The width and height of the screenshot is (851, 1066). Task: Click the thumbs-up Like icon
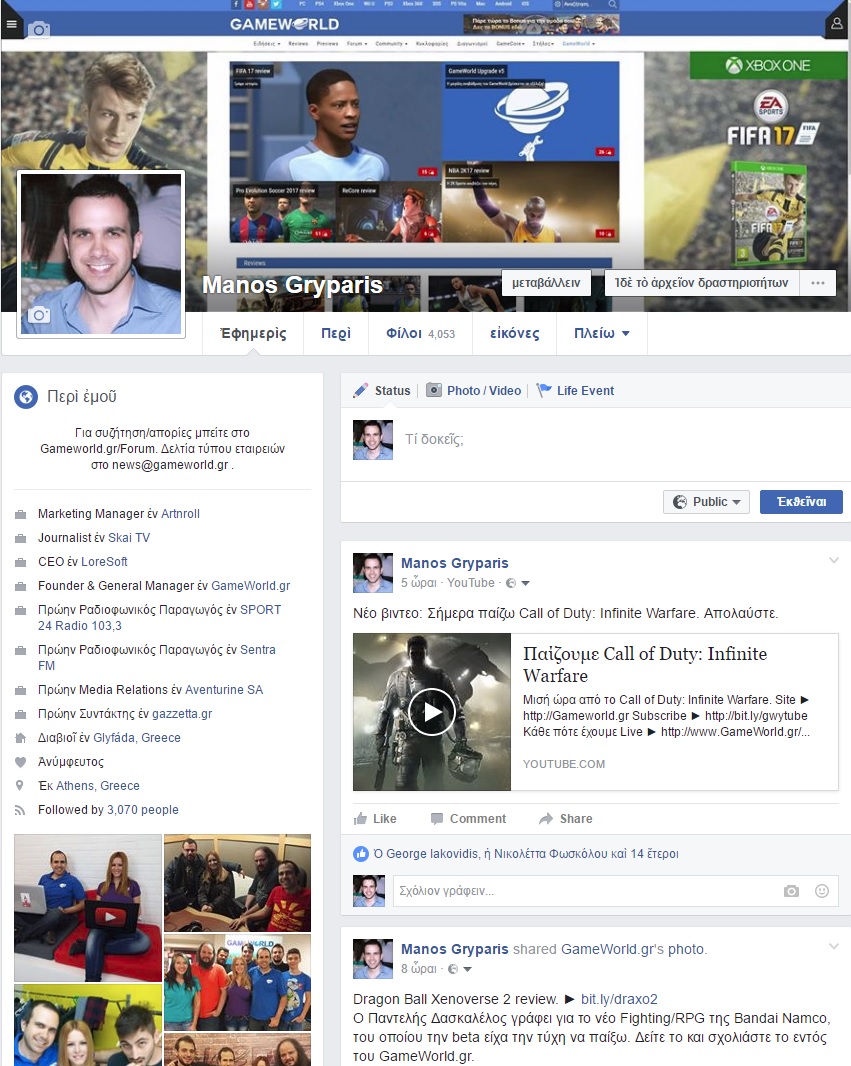(360, 819)
